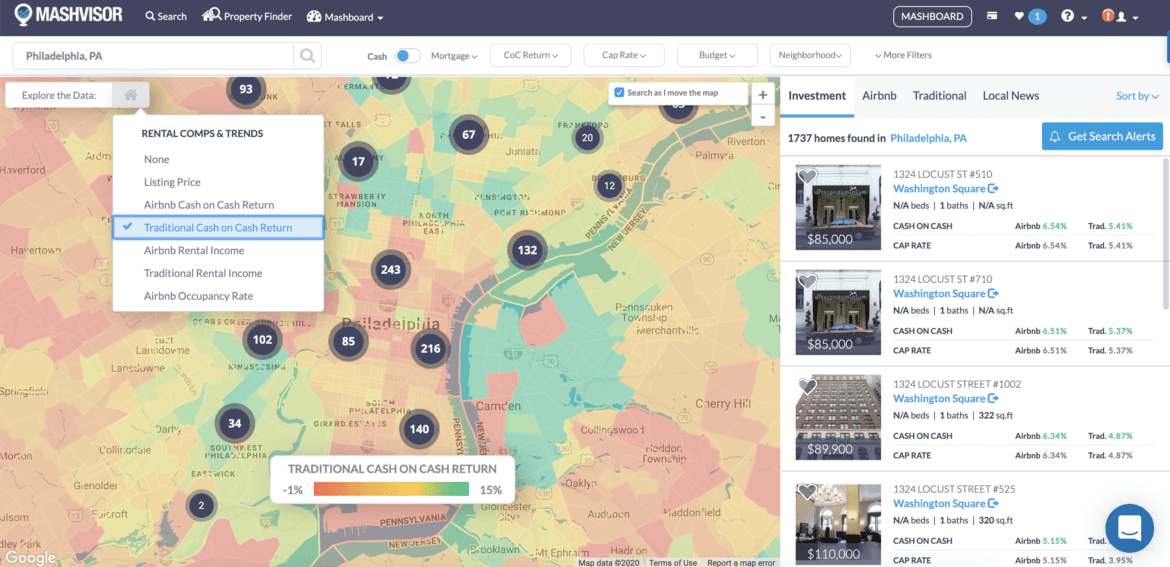Screen dimensions: 1170x567
Task: Switch to the Investment tab
Action: coord(817,95)
